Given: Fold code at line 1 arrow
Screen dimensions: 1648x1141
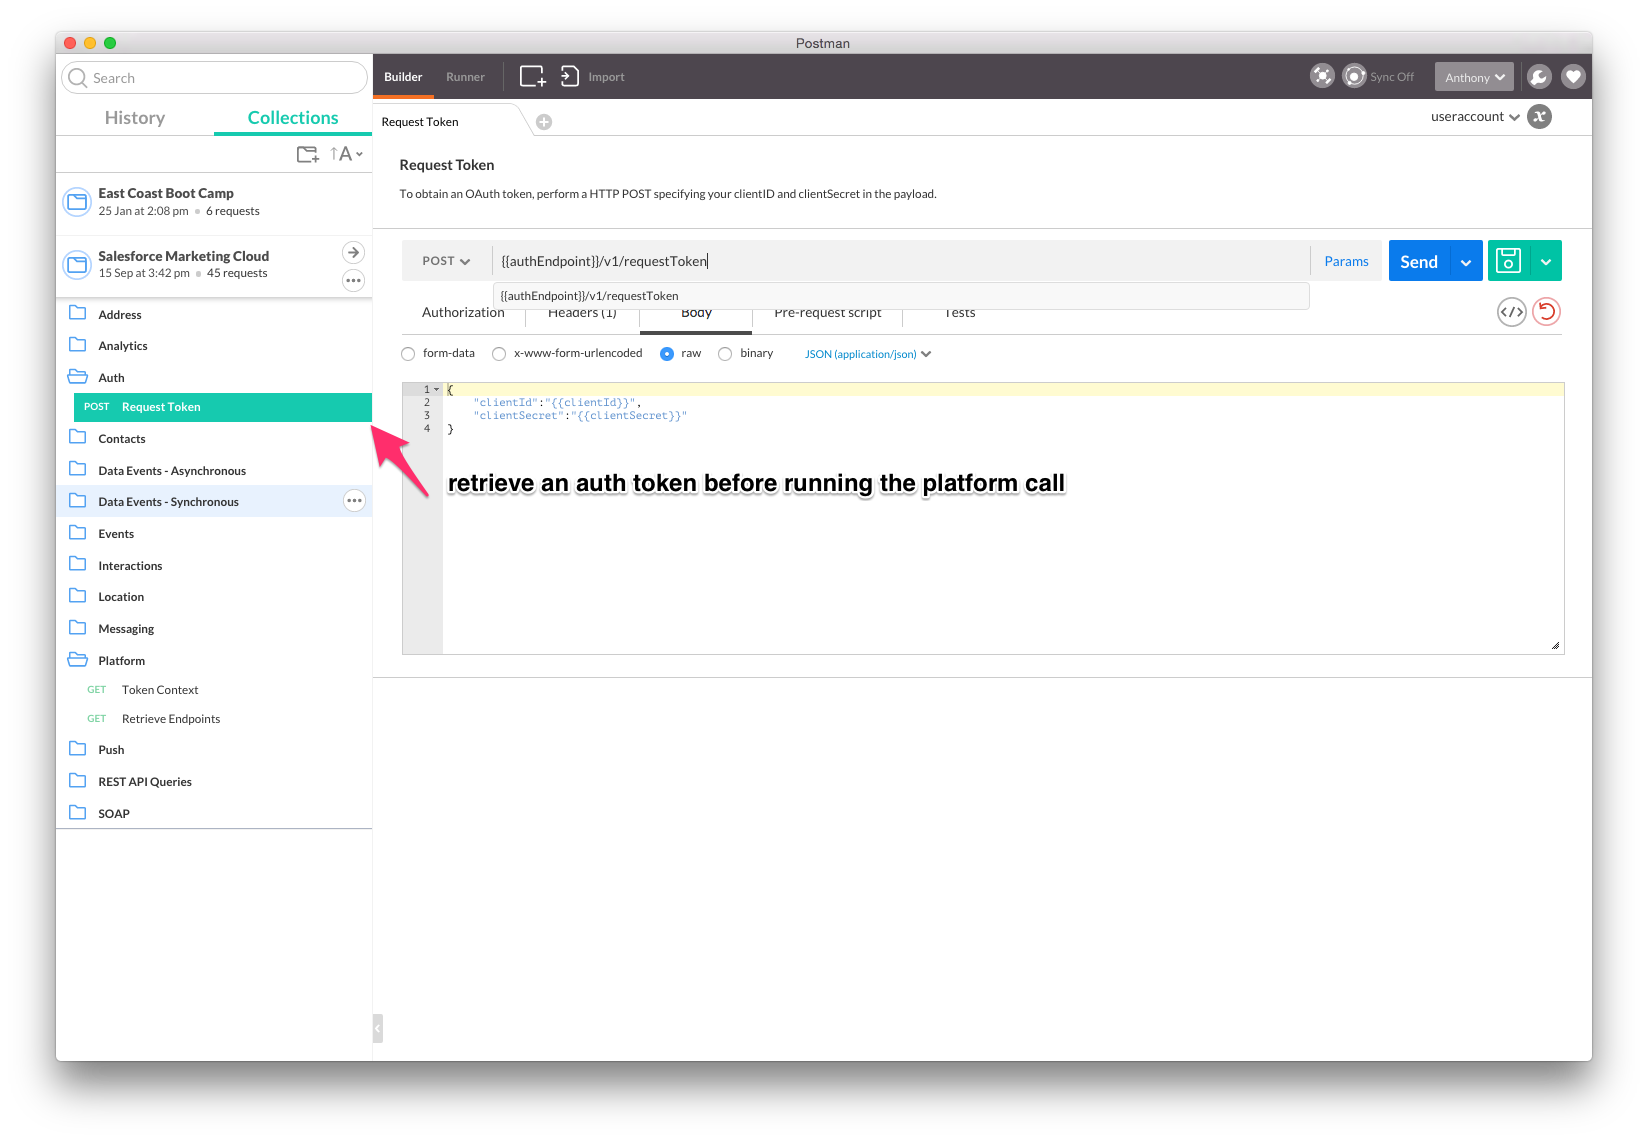Looking at the screenshot, I should coord(437,390).
